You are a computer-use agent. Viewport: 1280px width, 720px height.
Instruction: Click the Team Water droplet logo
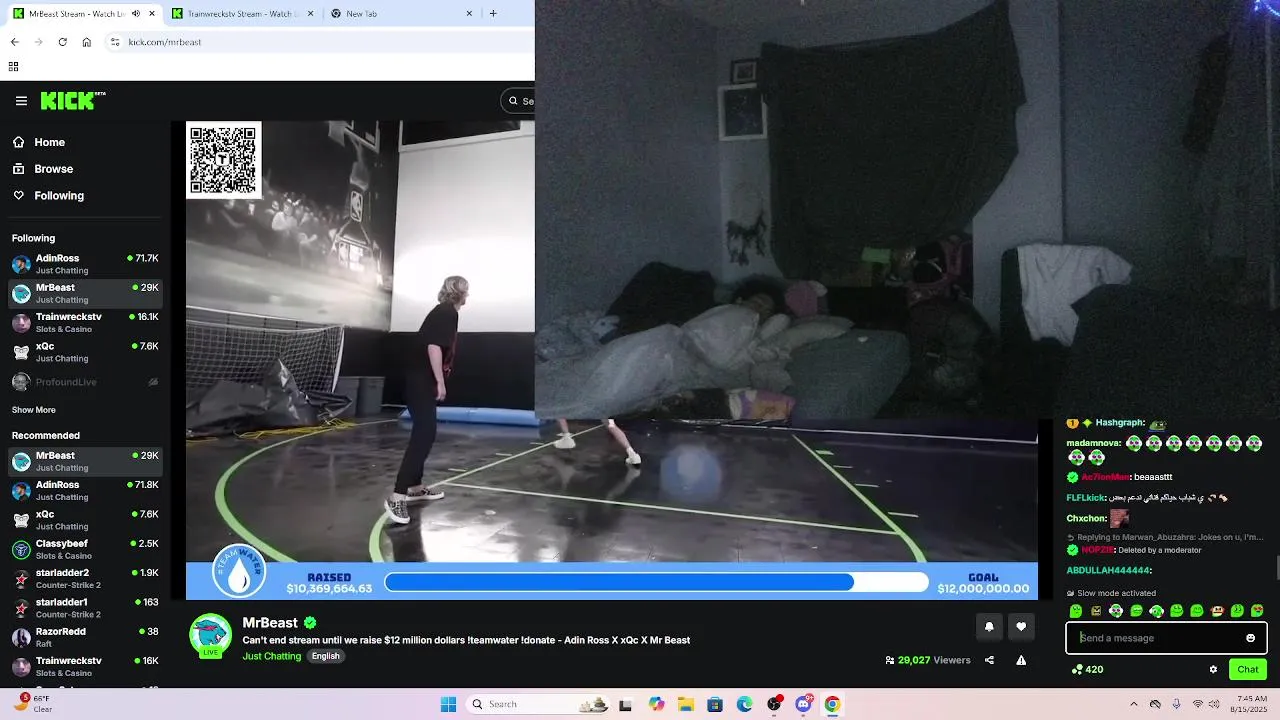238,572
